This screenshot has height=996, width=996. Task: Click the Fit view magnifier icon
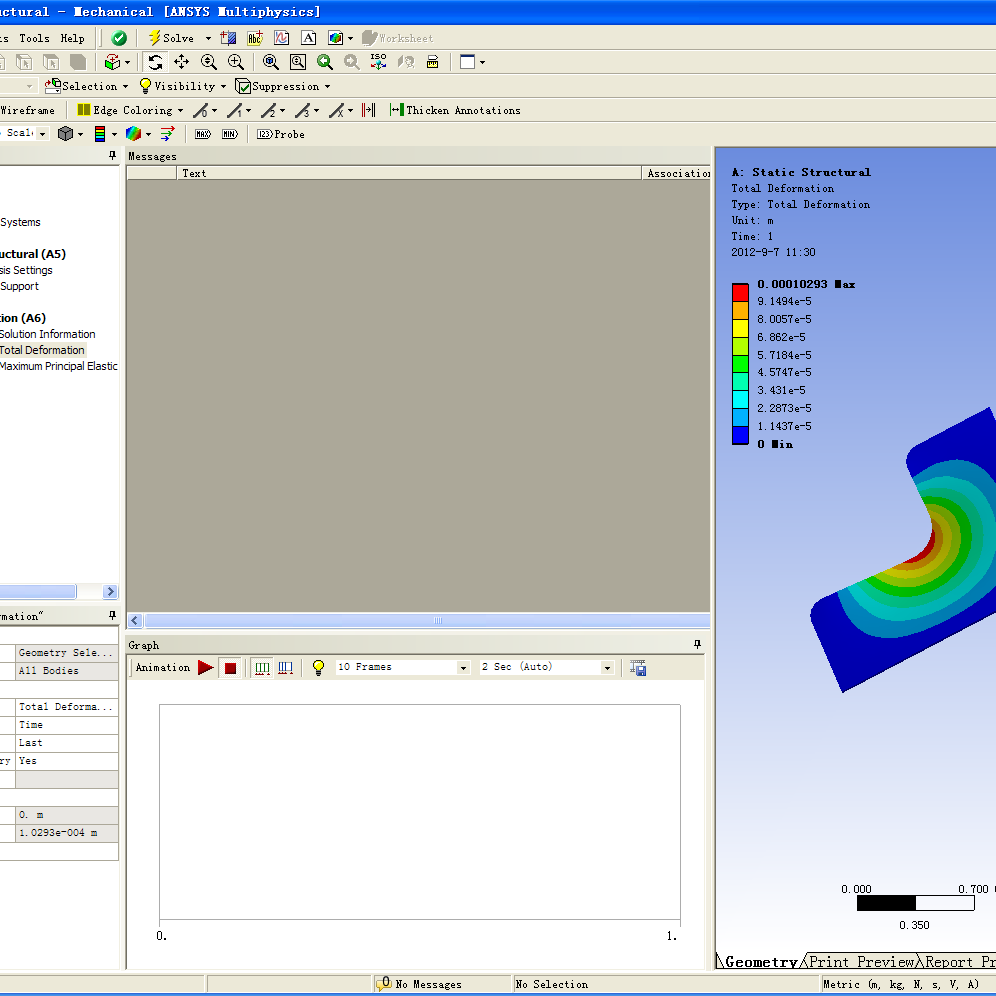270,61
